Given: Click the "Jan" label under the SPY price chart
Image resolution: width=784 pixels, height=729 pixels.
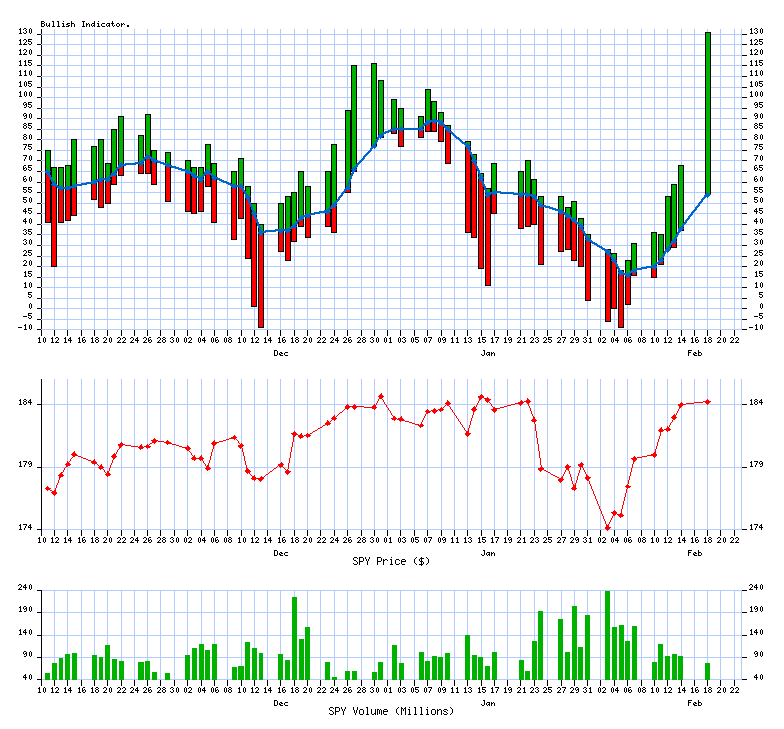Looking at the screenshot, I should pos(488,553).
